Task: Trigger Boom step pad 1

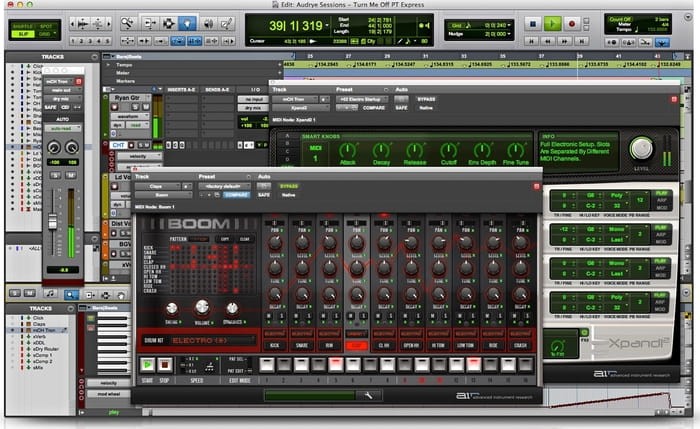Action: [x=267, y=365]
